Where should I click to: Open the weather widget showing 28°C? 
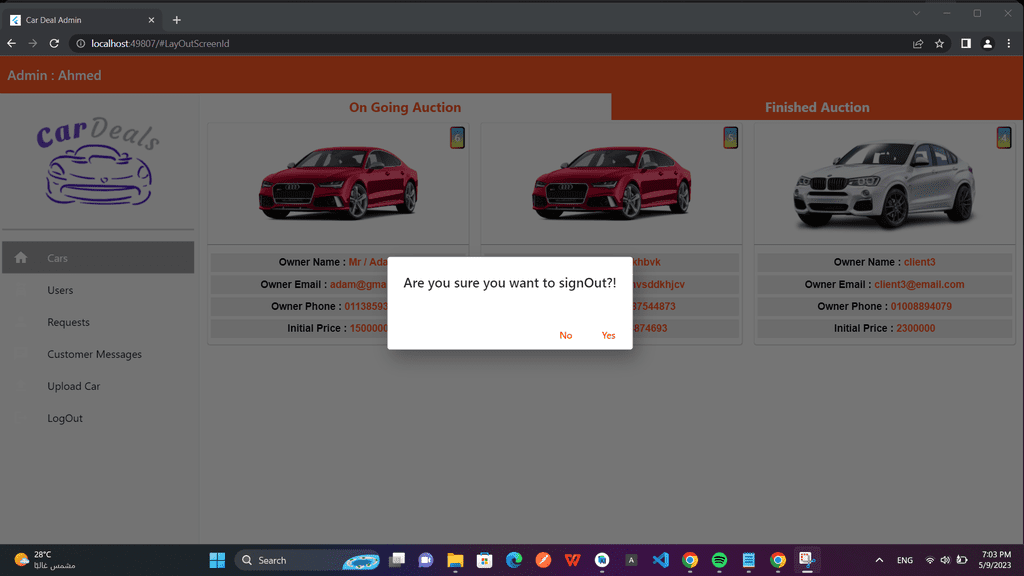pyautogui.click(x=44, y=560)
